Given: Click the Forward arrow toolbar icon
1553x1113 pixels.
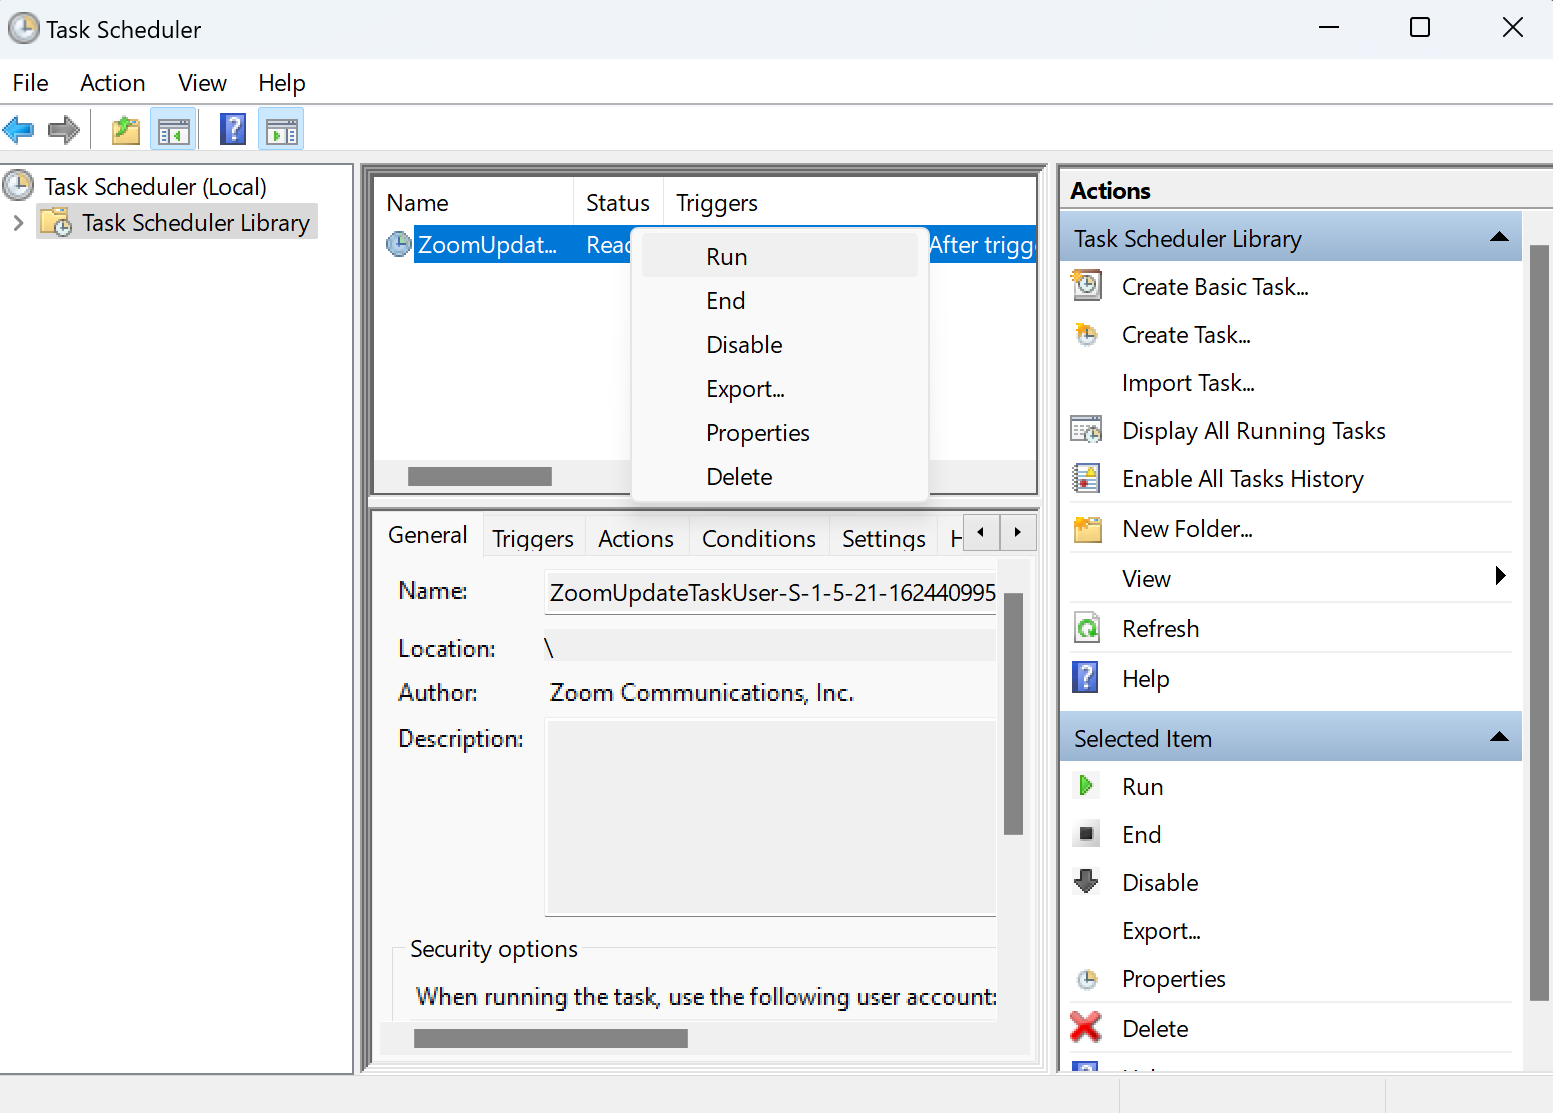Looking at the screenshot, I should pos(64,129).
